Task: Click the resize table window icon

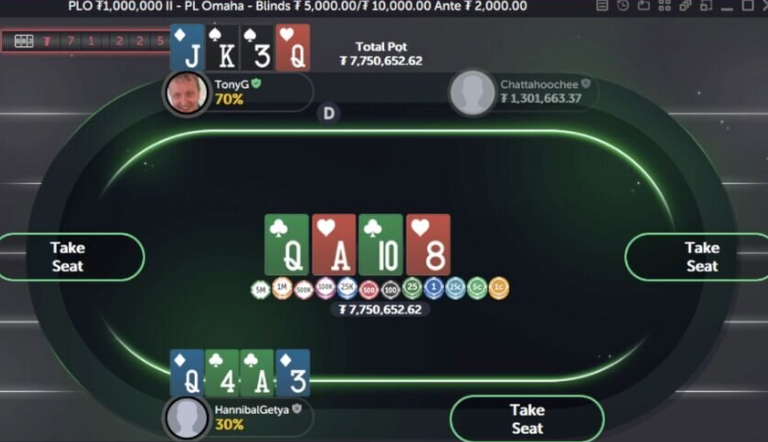Action: point(706,6)
